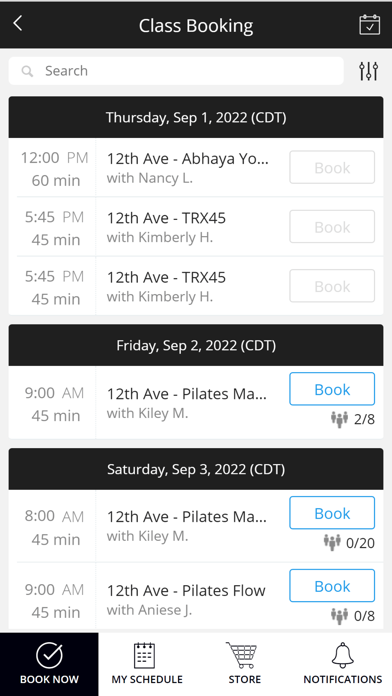Book Friday 9:00 AM Pilates Mat class
Viewport: 392px width, 696px height.
[332, 389]
